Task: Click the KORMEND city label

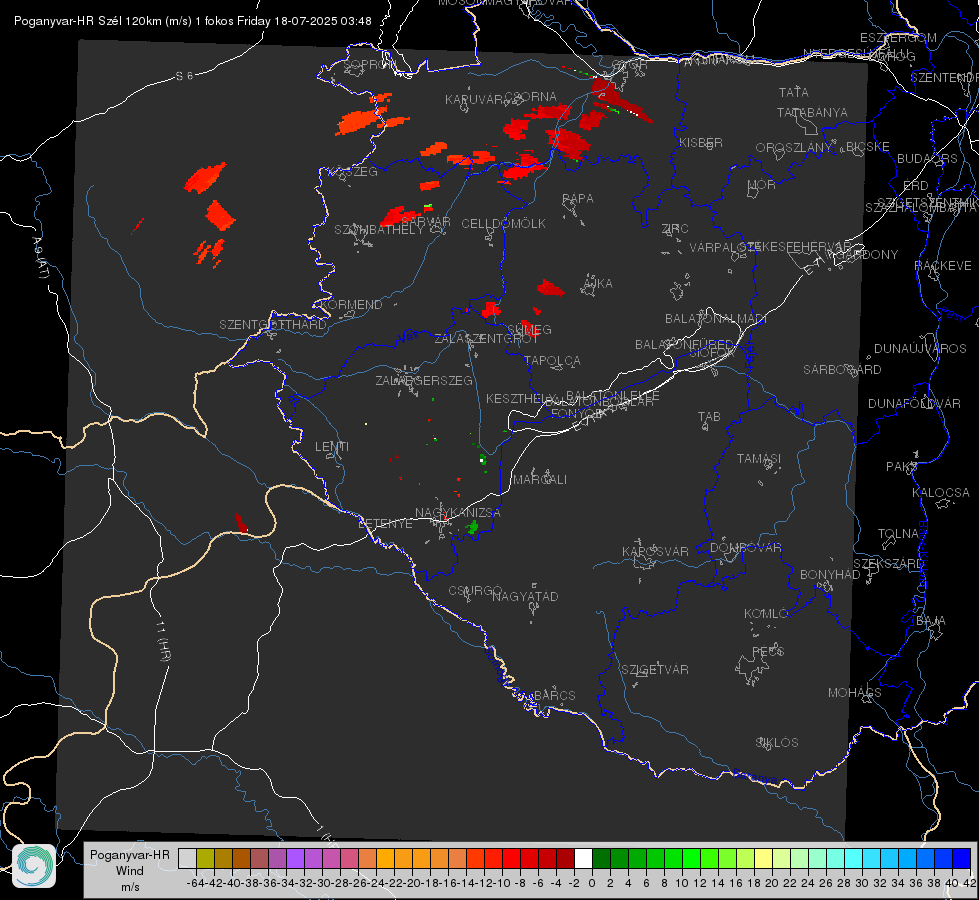Action: [x=351, y=305]
